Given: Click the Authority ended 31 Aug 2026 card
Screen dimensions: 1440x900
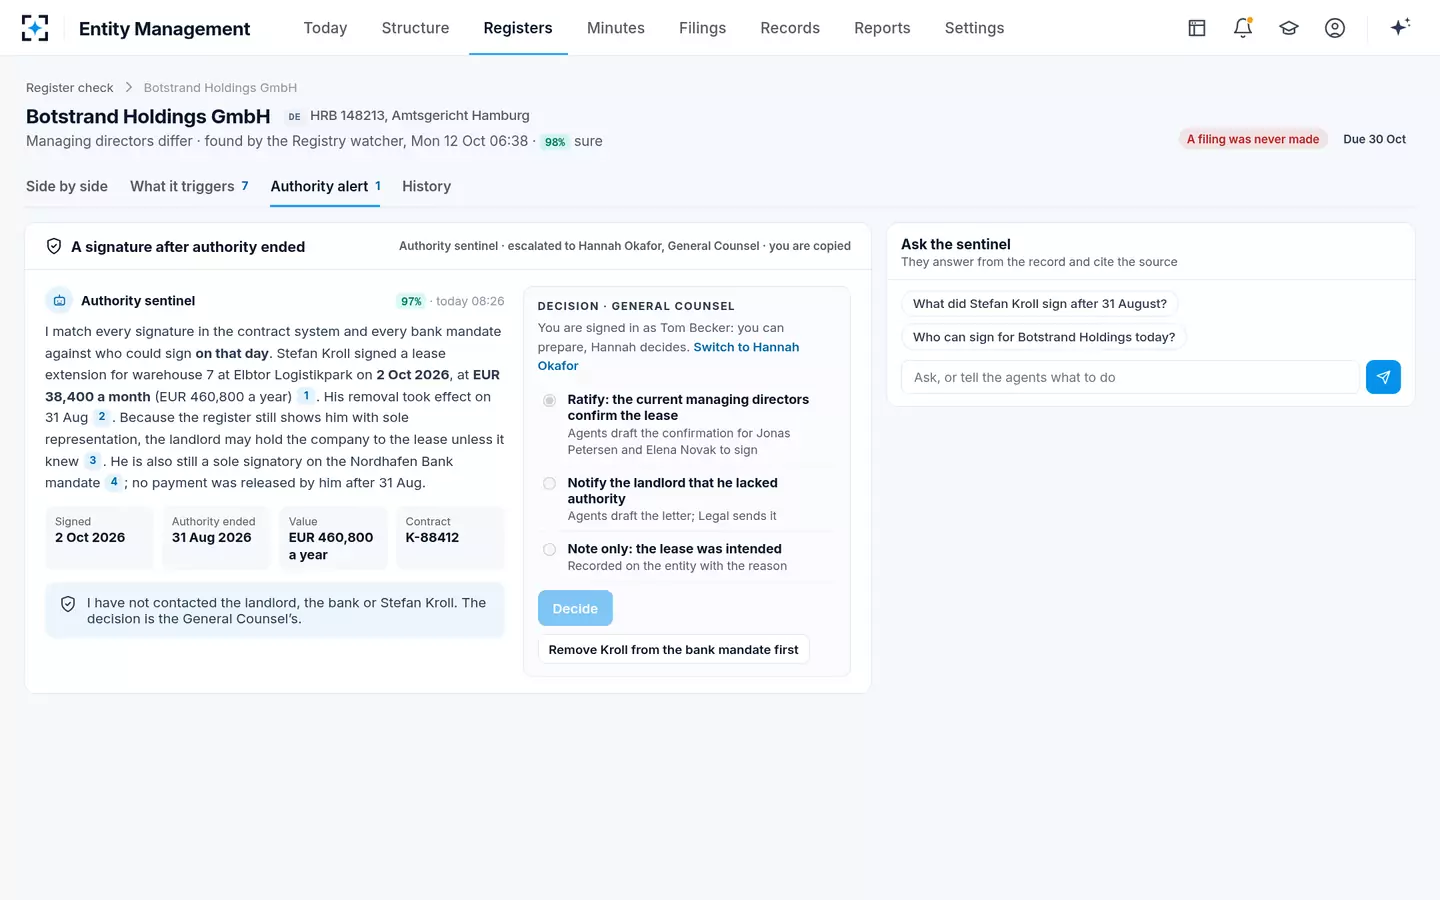Looking at the screenshot, I should [x=216, y=538].
